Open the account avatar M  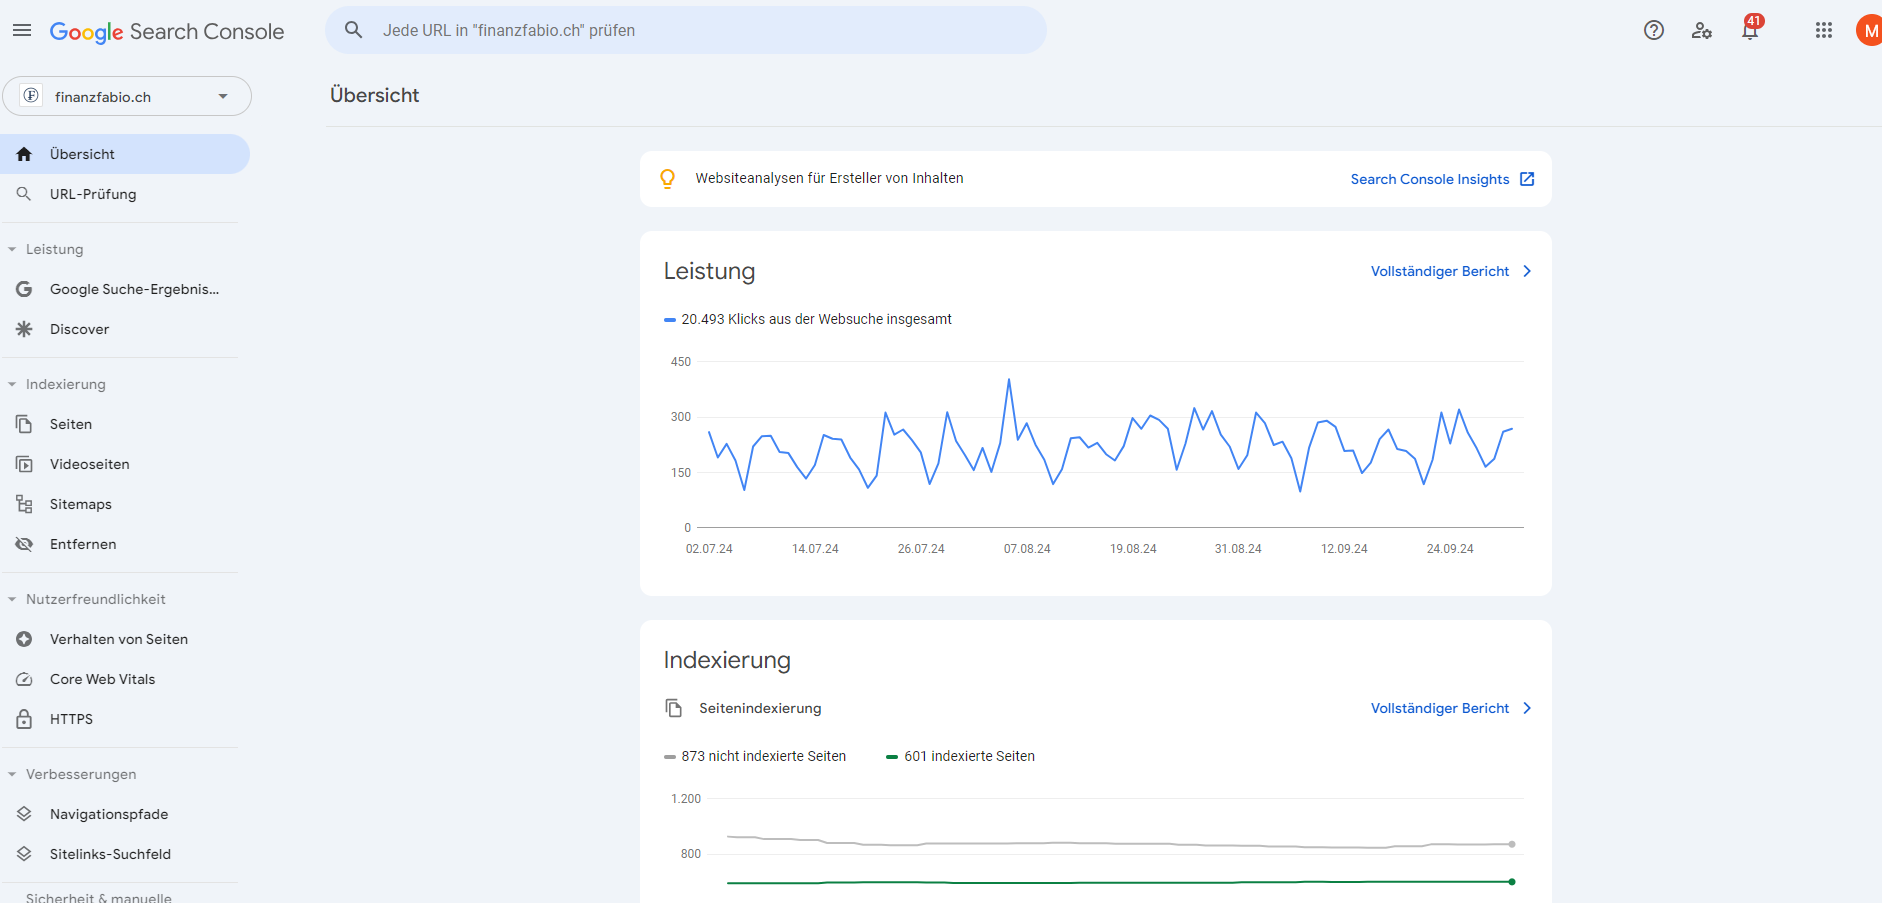pyautogui.click(x=1869, y=30)
